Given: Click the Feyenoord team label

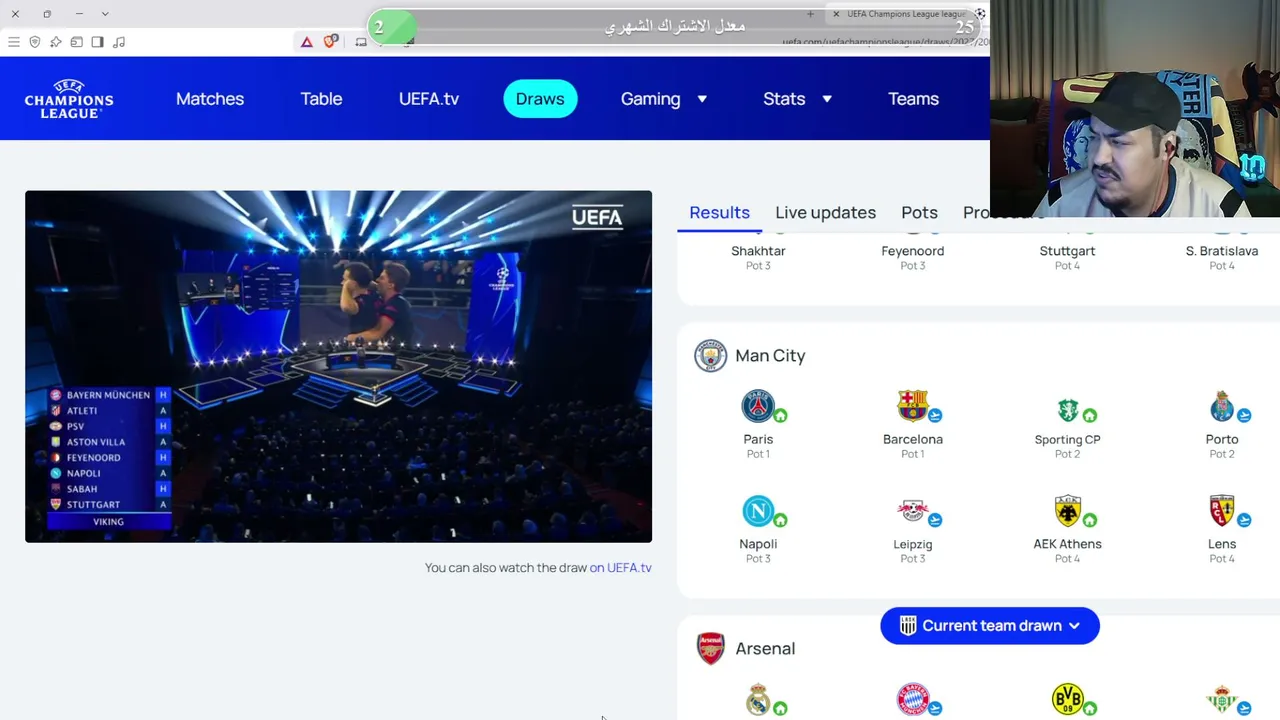Looking at the screenshot, I should [912, 251].
